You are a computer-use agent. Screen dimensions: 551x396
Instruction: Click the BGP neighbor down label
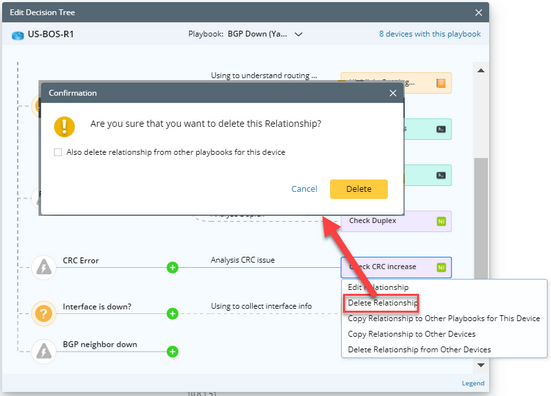point(100,344)
